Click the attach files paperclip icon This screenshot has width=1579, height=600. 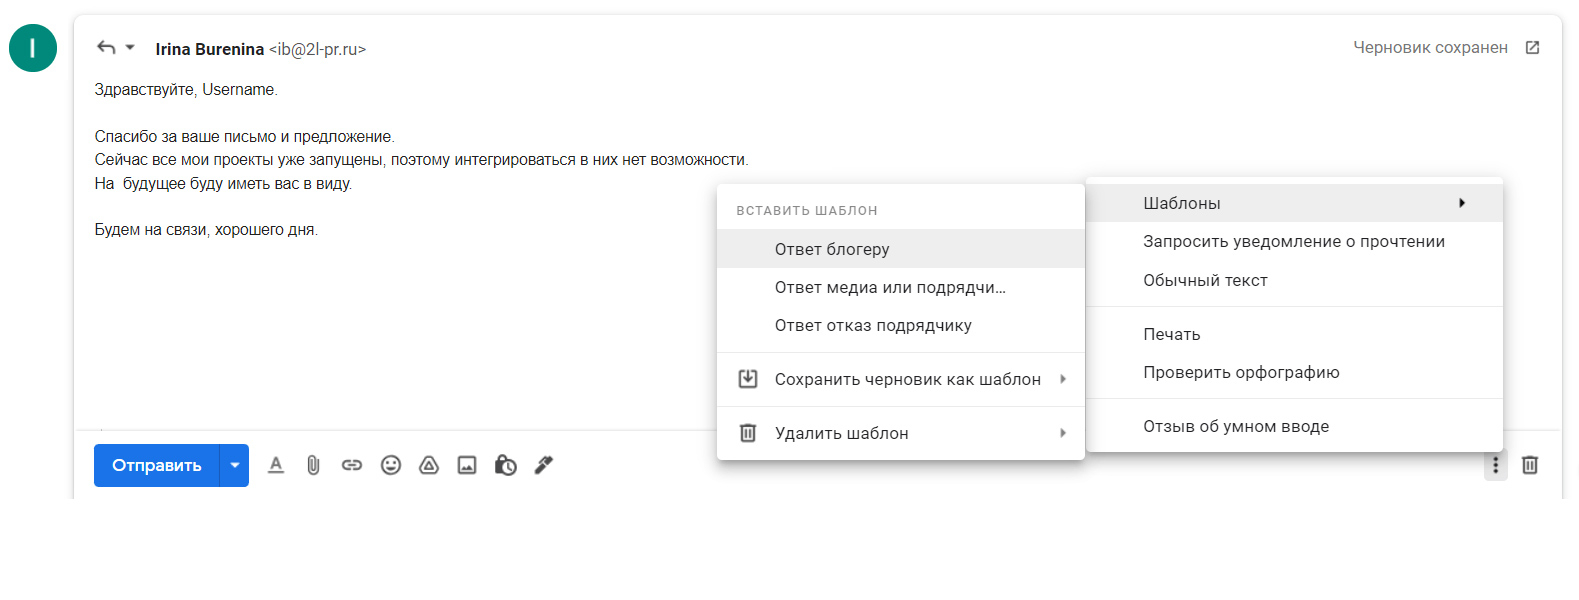coord(313,465)
